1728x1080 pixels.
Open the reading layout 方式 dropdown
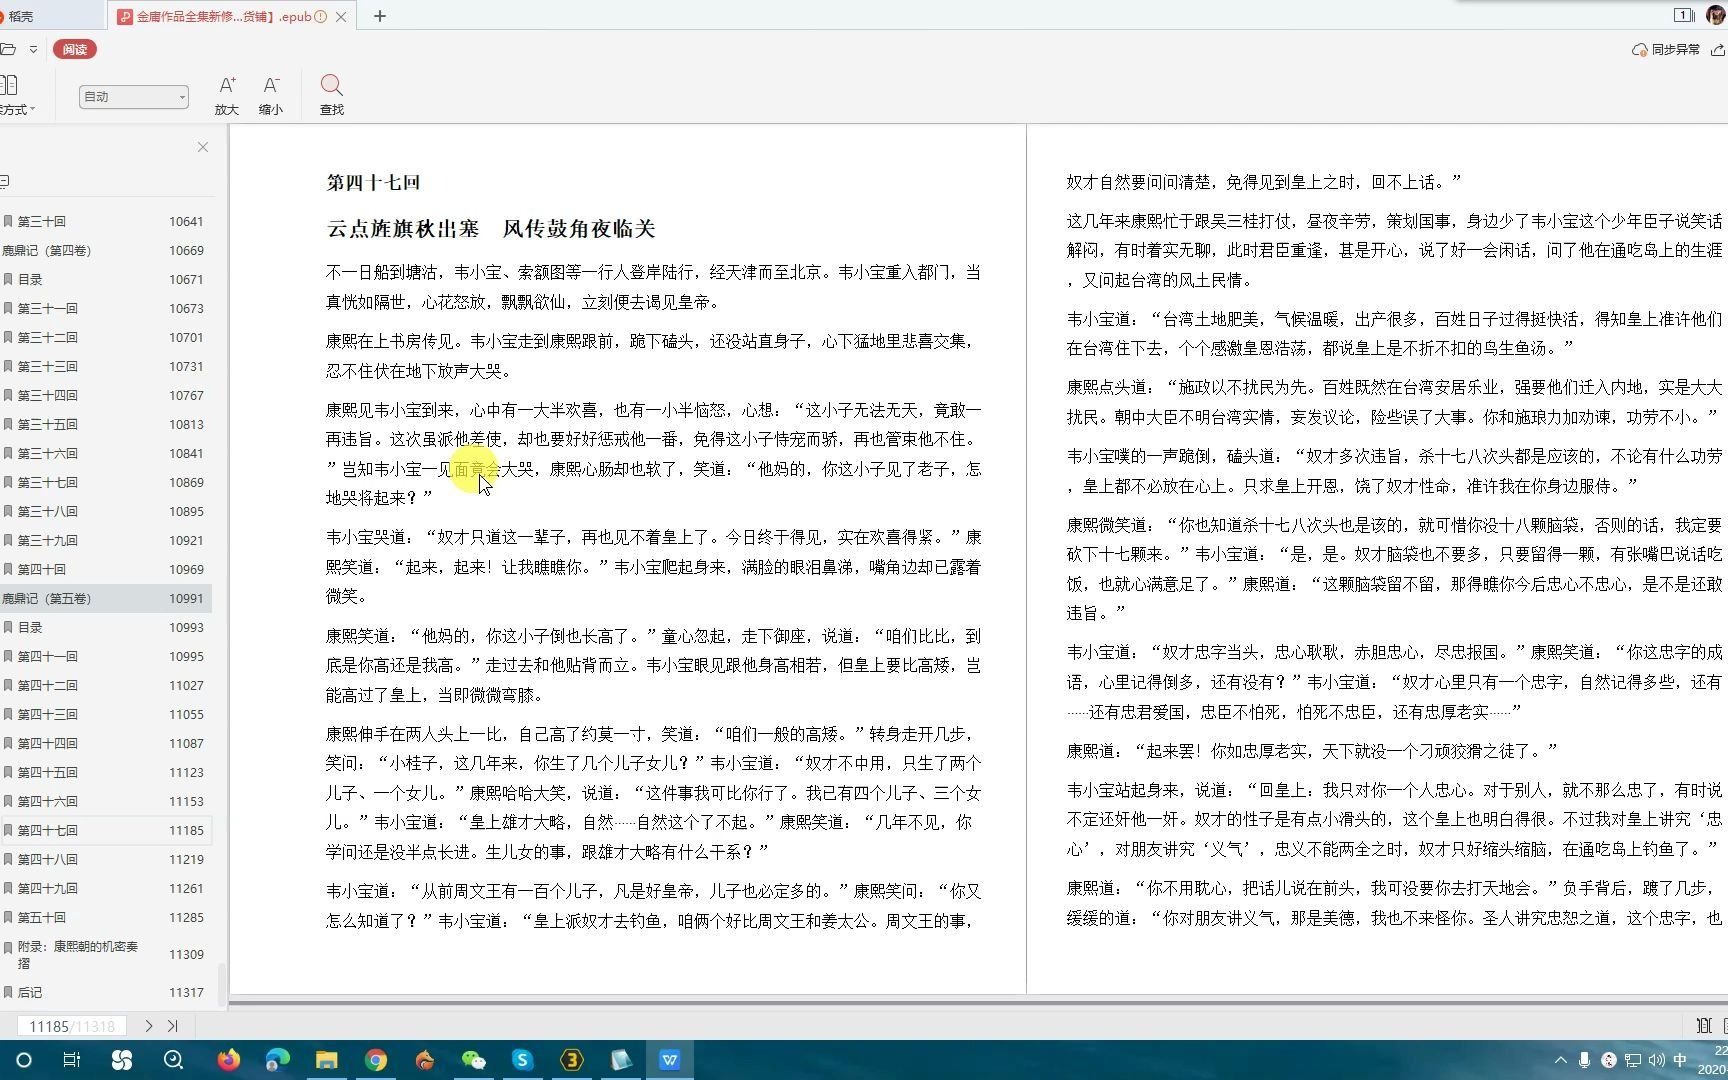pyautogui.click(x=15, y=96)
